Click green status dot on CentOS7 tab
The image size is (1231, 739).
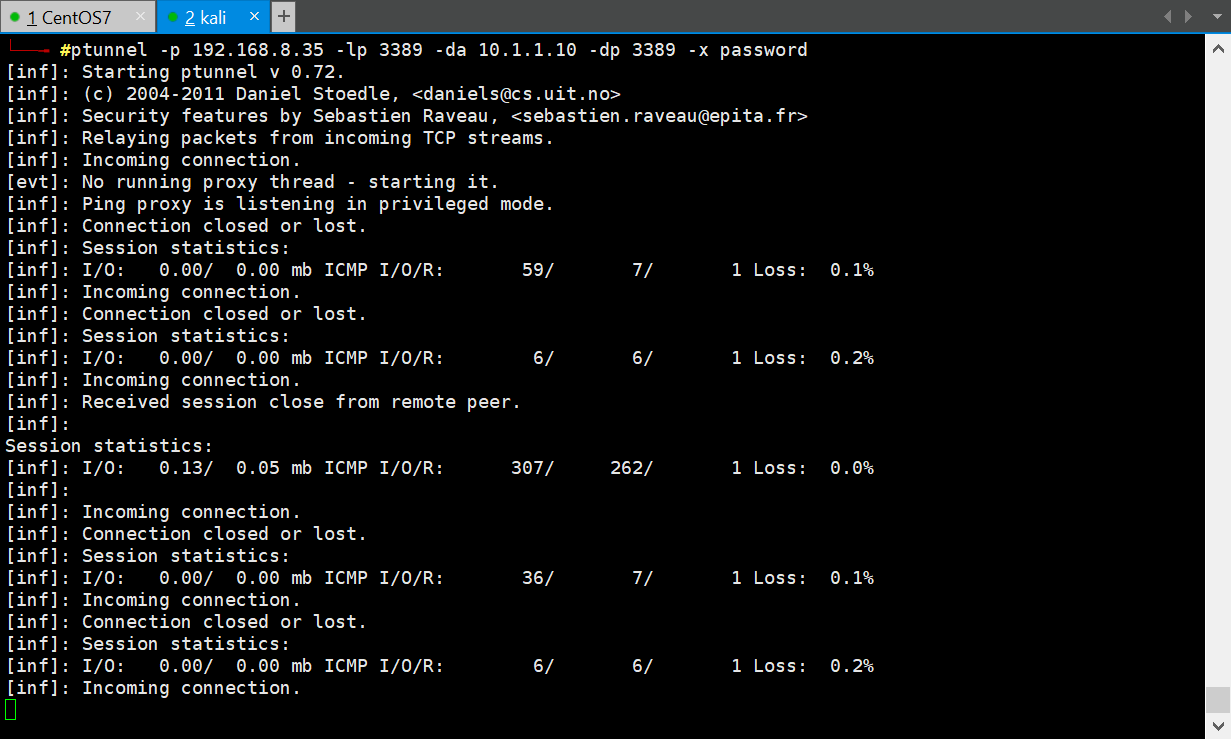(15, 18)
